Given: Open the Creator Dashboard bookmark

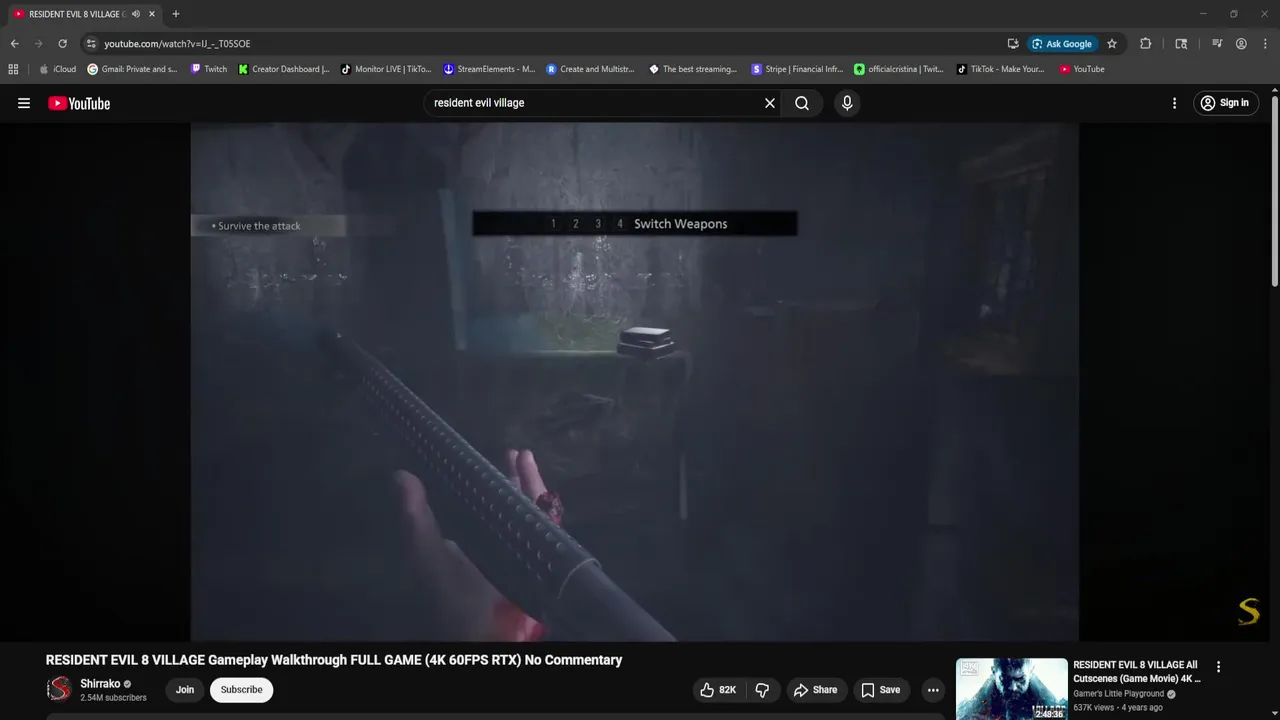Looking at the screenshot, I should 284,69.
